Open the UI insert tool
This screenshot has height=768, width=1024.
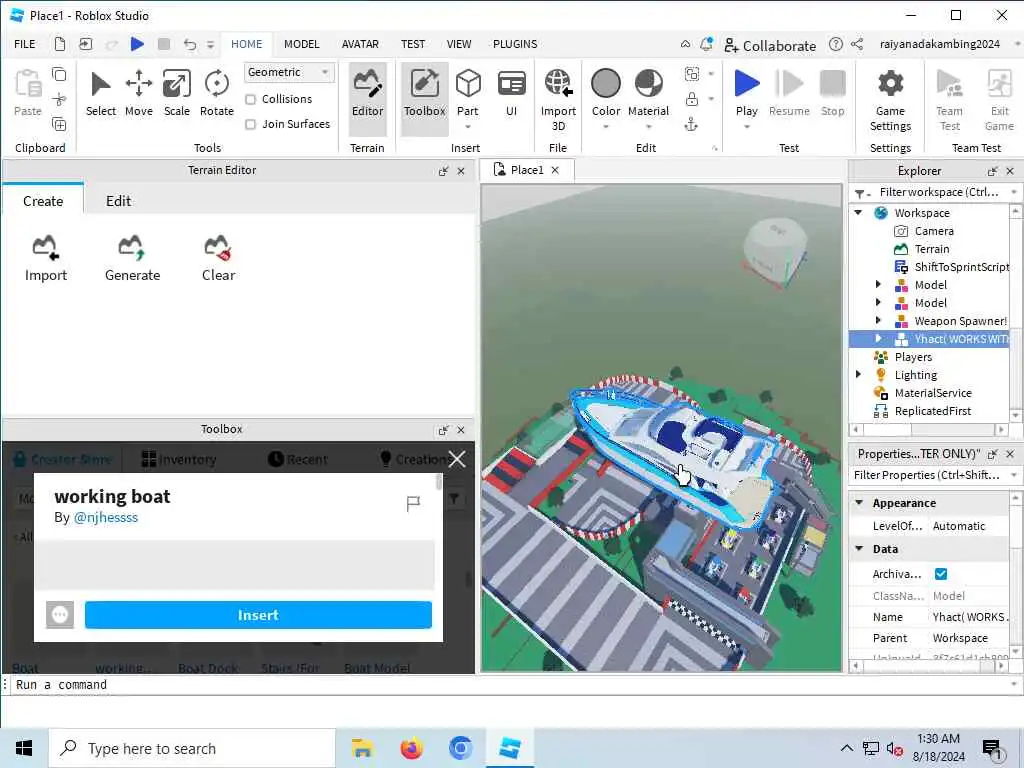click(x=511, y=93)
